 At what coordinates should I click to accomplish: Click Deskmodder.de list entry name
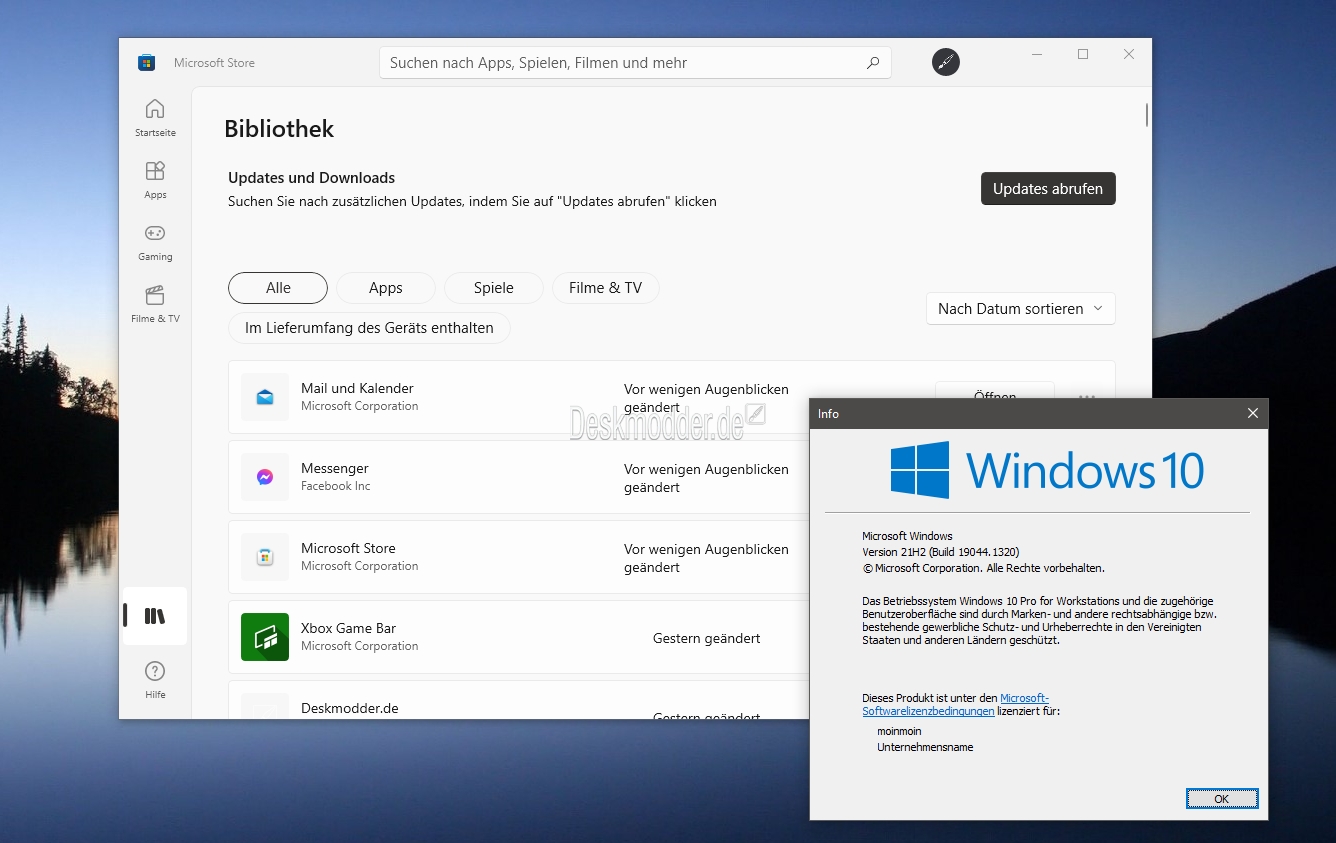tap(350, 708)
